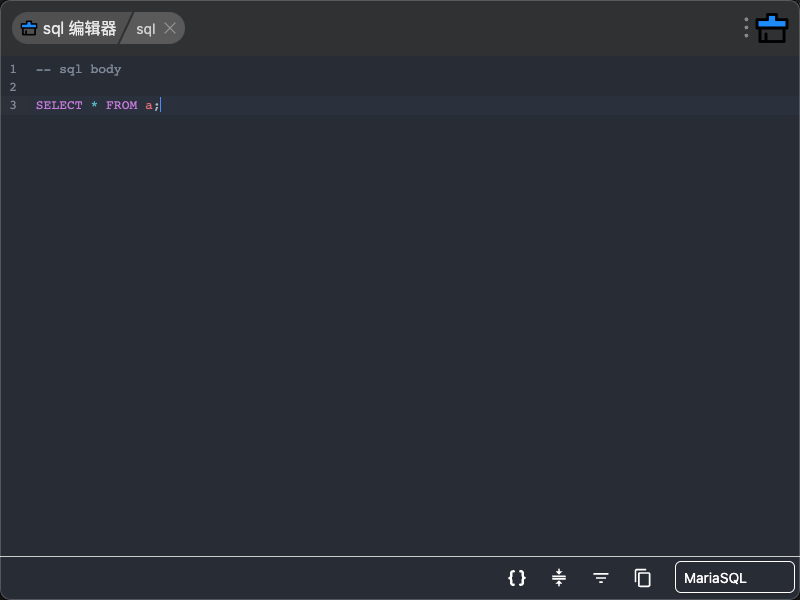Click the compress lines icon in footer
800x600 pixels.
(559, 578)
